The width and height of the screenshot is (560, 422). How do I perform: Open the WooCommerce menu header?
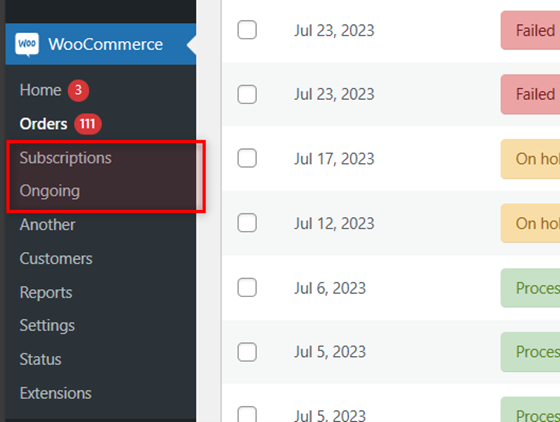tap(101, 44)
